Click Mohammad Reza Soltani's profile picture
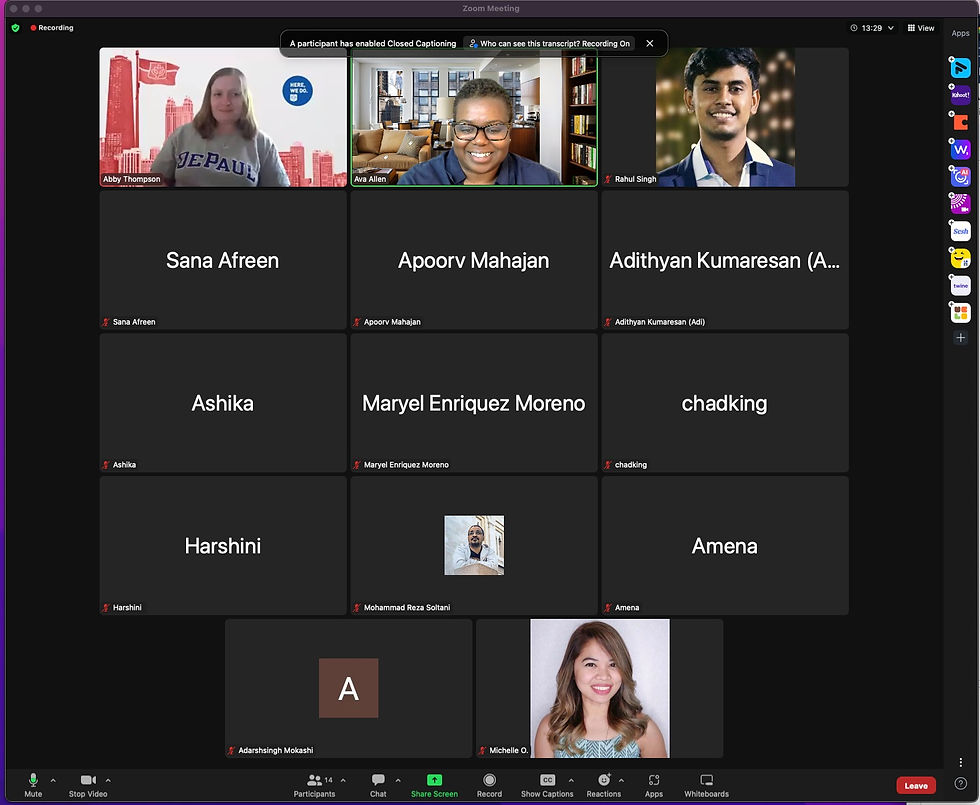 pyautogui.click(x=474, y=545)
